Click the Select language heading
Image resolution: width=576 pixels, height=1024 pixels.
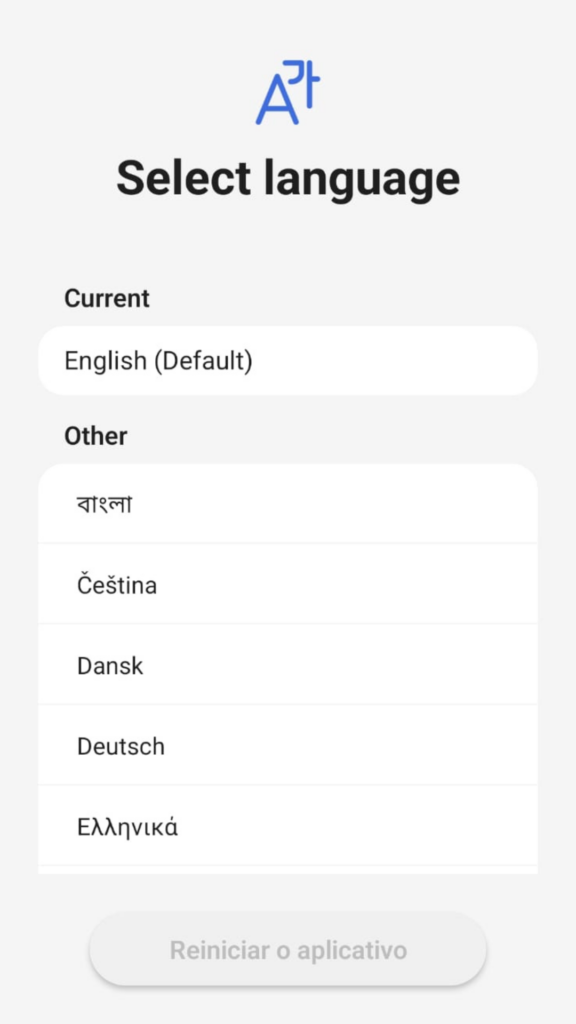pos(288,178)
